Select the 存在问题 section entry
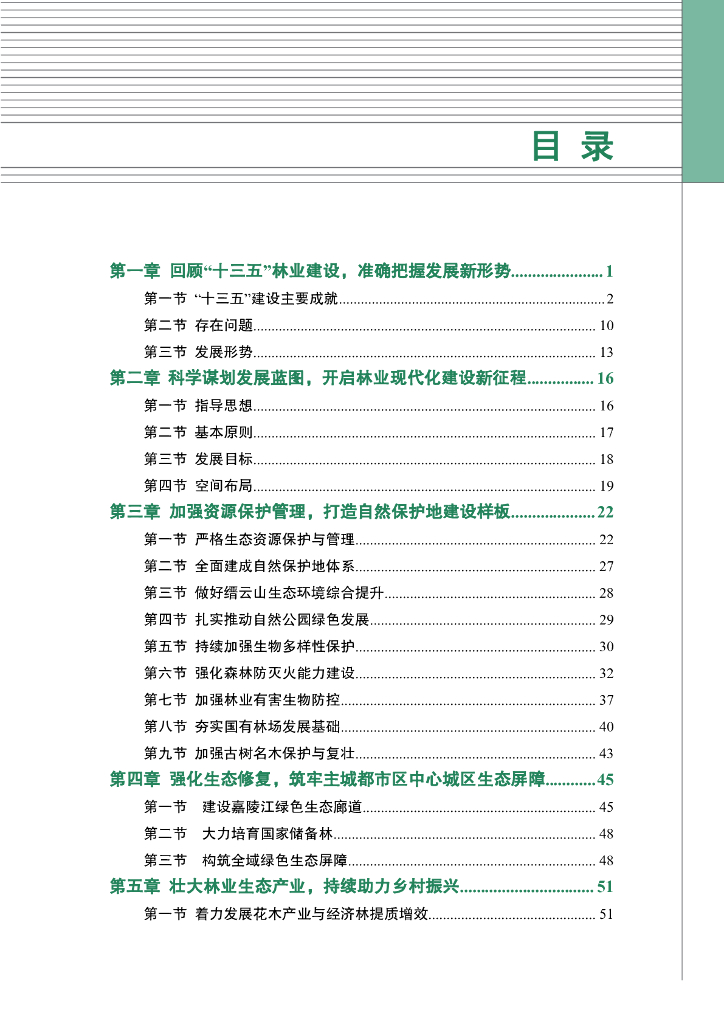This screenshot has width=724, height=1024. click(x=379, y=325)
